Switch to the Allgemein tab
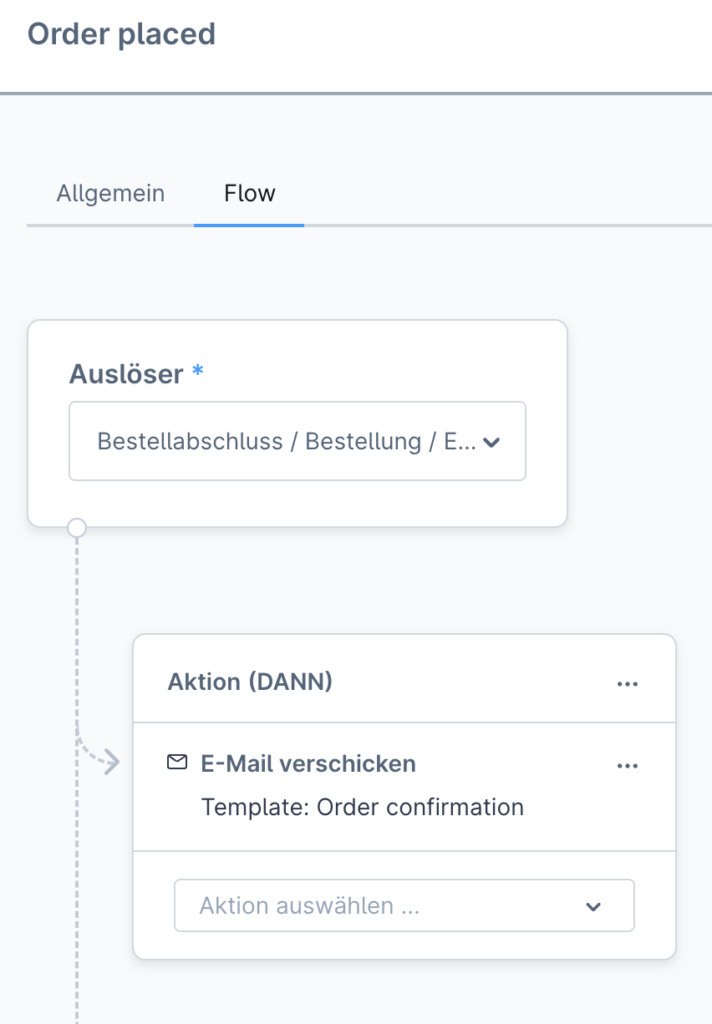 (x=110, y=193)
